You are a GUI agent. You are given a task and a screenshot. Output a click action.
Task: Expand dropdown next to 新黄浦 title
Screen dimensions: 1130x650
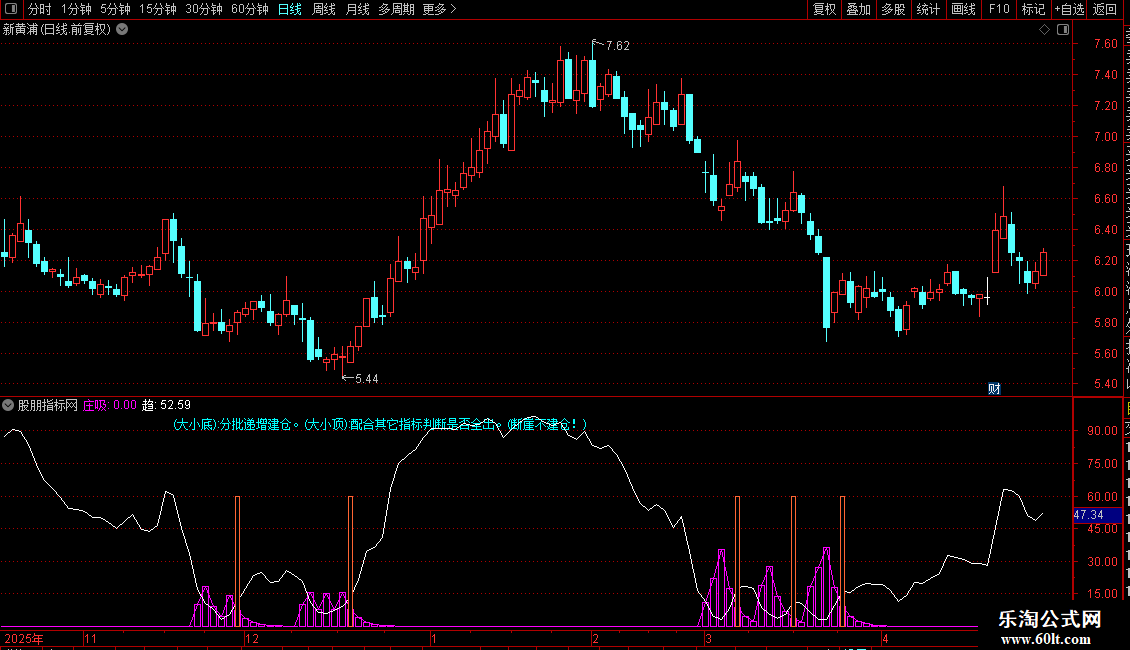pyautogui.click(x=123, y=29)
